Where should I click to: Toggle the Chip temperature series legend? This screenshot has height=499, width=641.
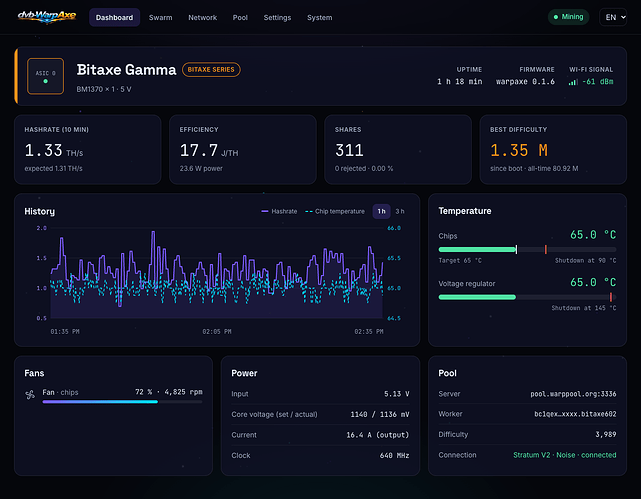point(335,211)
